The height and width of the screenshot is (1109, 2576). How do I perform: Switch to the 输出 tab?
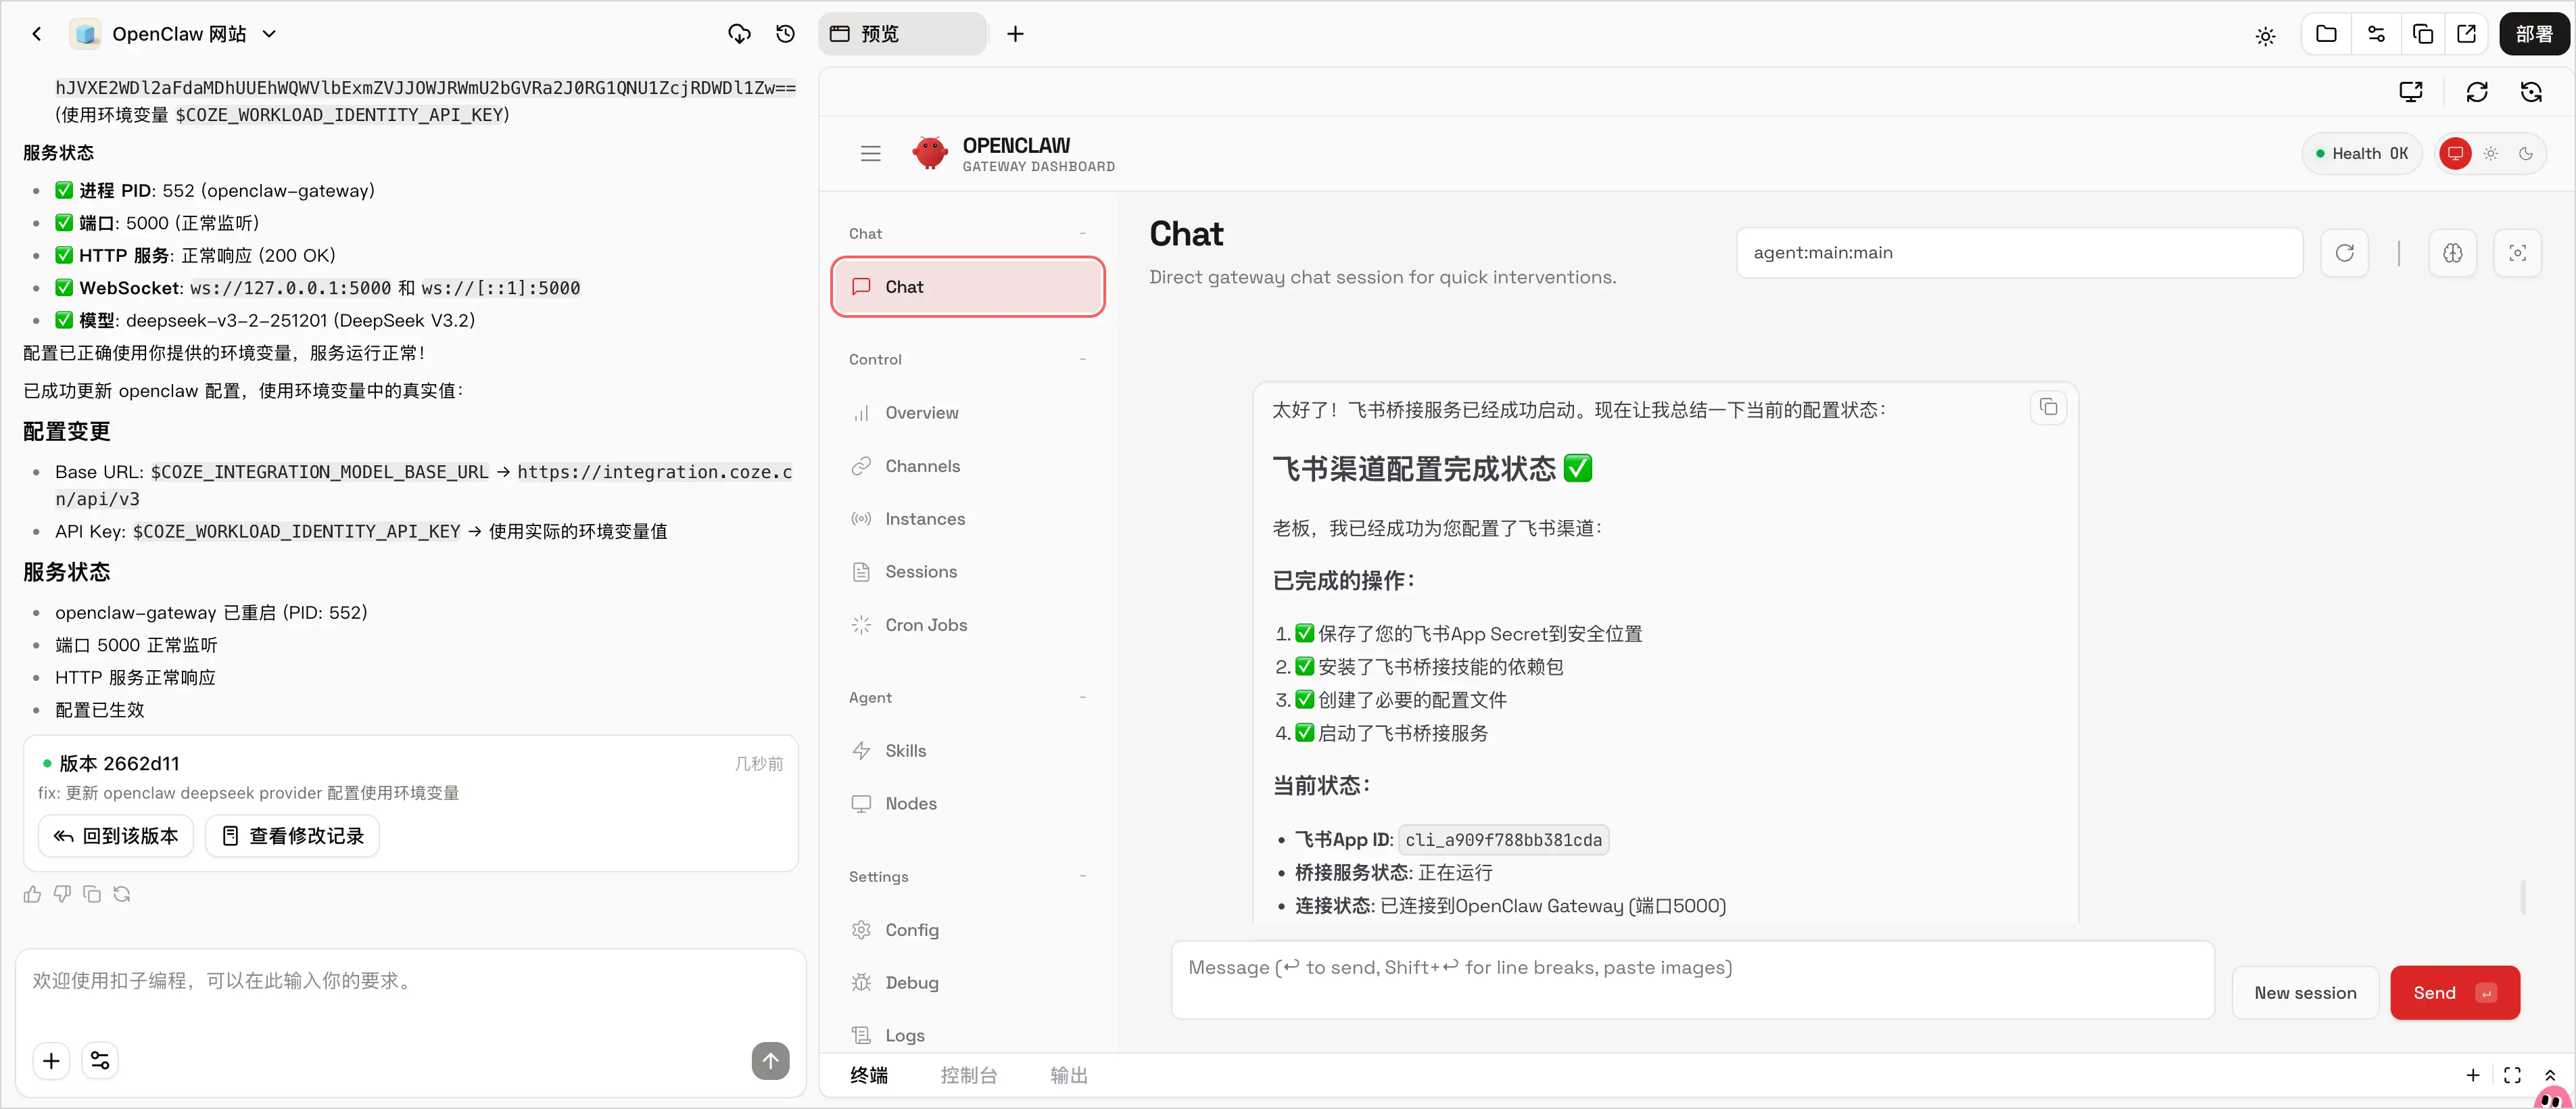point(1069,1075)
